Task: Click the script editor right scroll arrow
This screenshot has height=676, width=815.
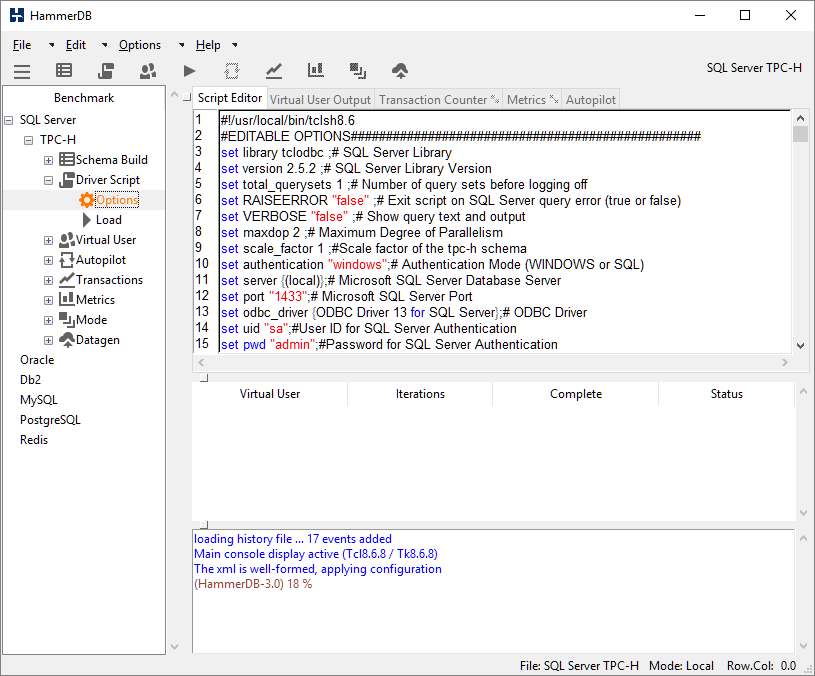Action: (785, 363)
